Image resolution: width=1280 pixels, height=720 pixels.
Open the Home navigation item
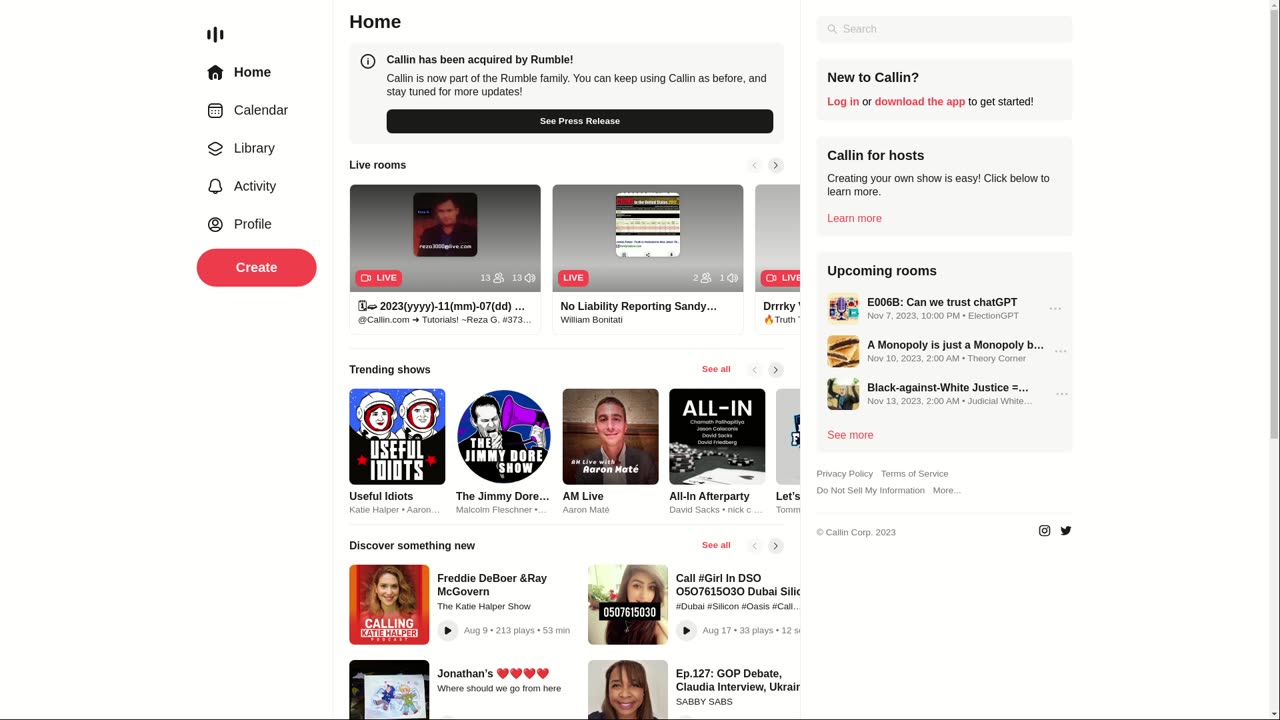click(x=240, y=72)
